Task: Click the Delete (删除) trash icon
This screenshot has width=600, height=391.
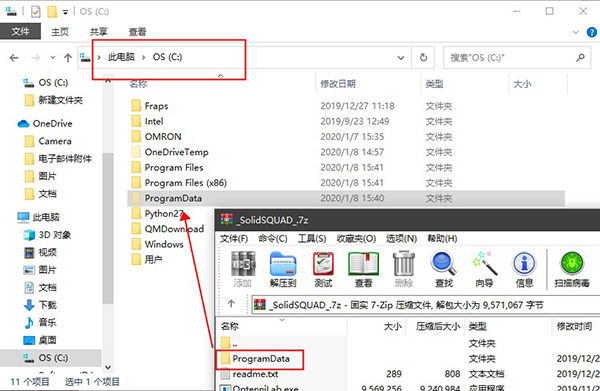Action: [x=404, y=269]
